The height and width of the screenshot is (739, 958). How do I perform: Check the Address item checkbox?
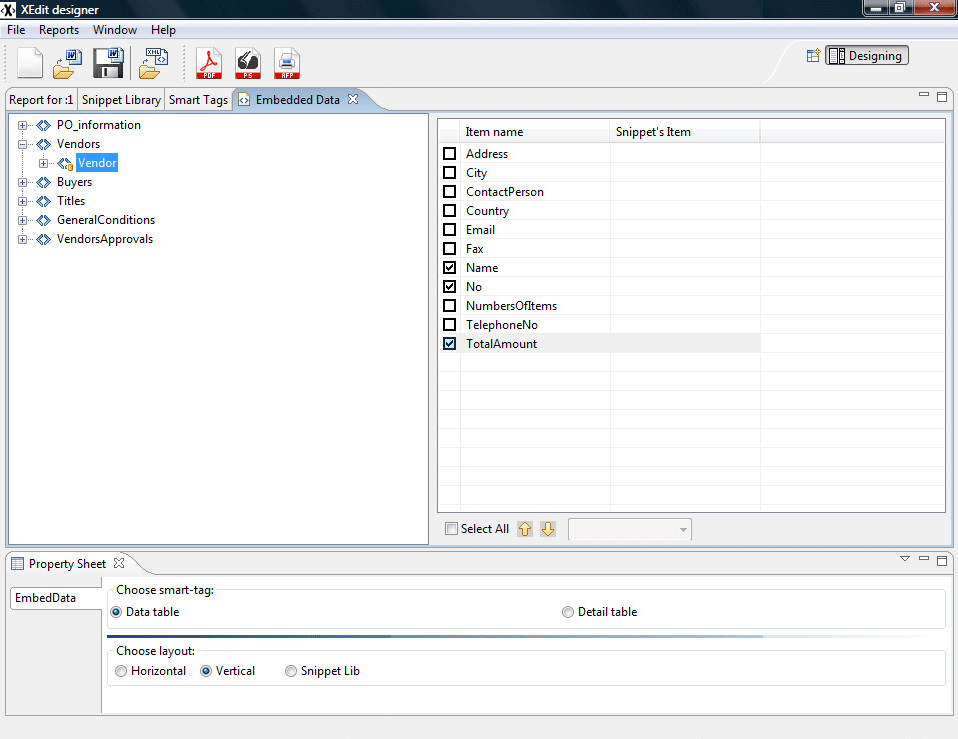click(449, 153)
